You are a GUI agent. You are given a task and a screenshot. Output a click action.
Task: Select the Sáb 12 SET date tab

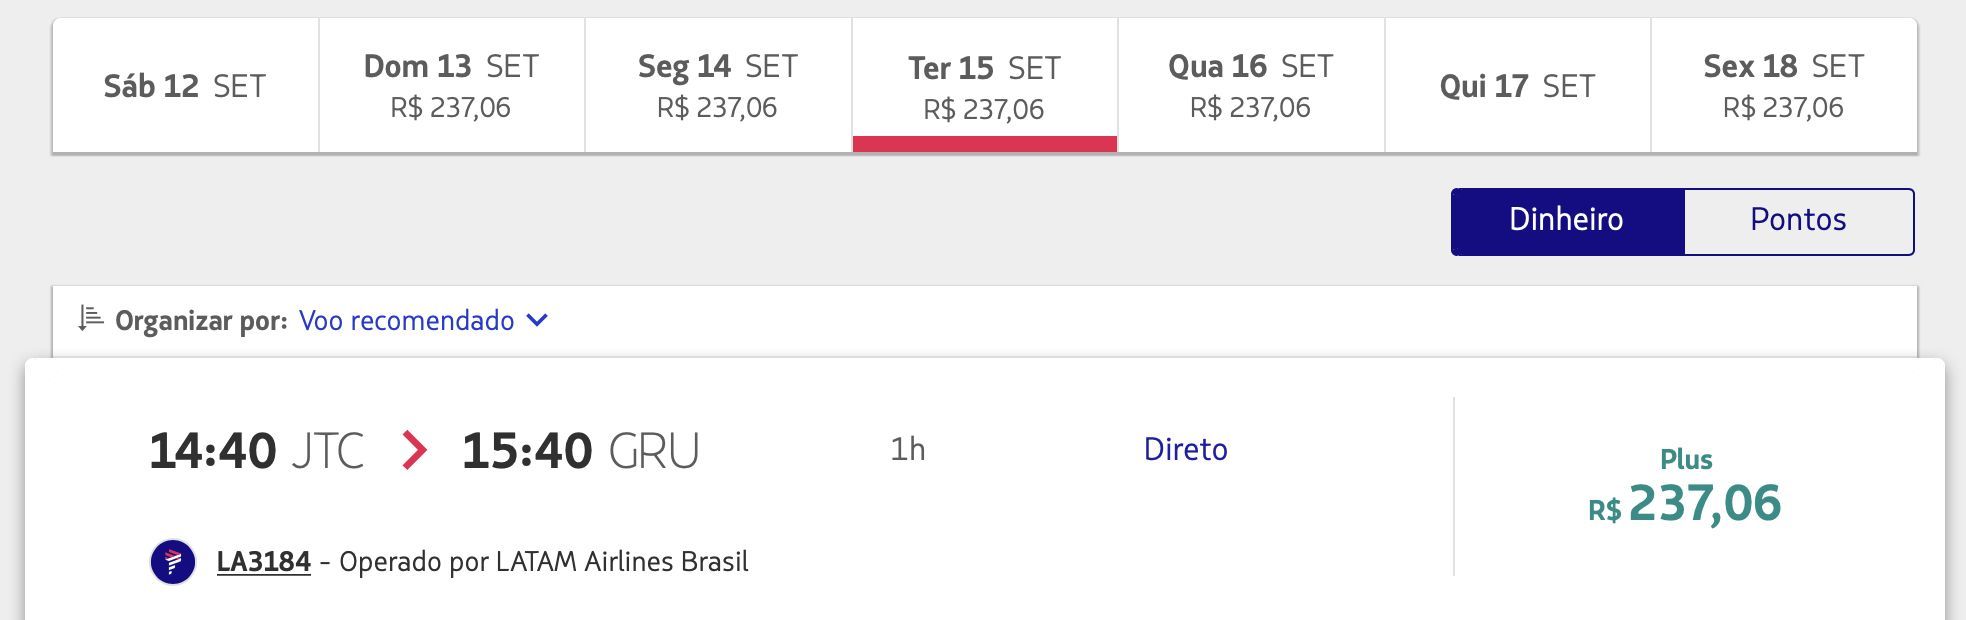click(185, 86)
